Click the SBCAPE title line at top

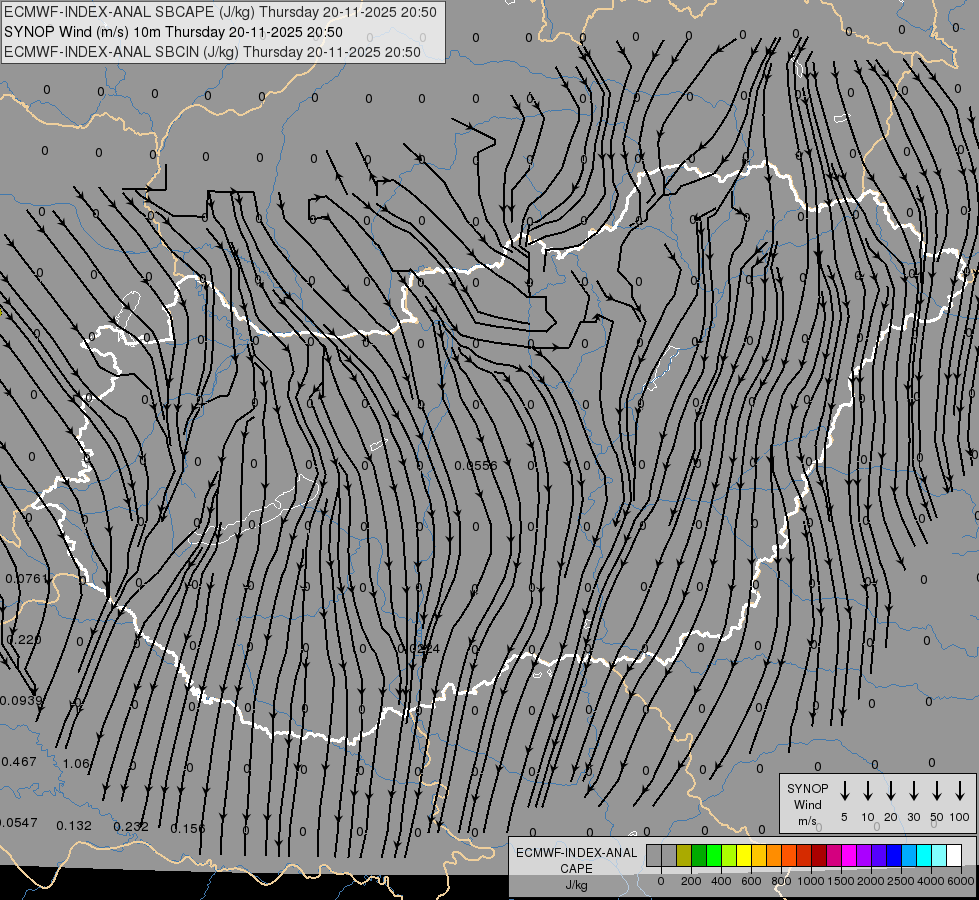220,12
